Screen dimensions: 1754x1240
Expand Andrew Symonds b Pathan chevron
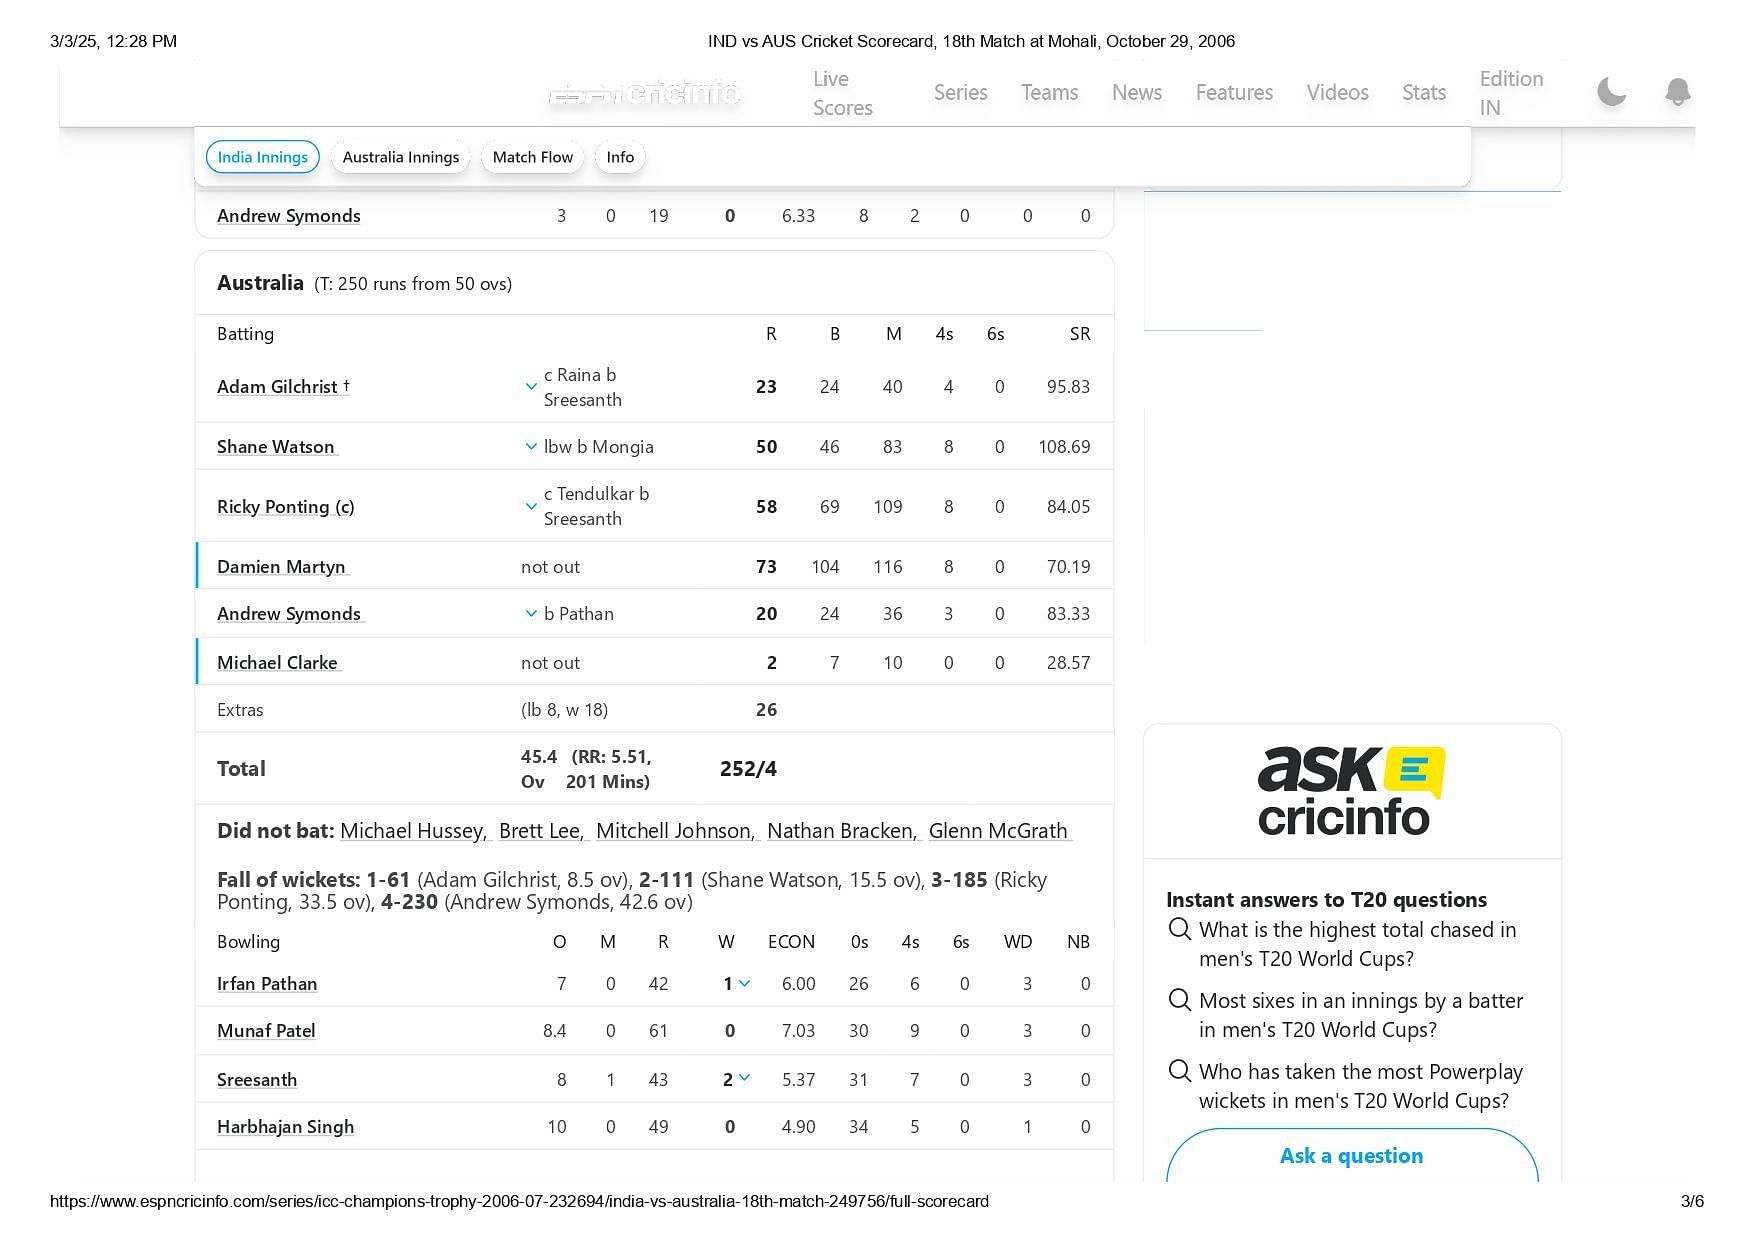pyautogui.click(x=531, y=613)
